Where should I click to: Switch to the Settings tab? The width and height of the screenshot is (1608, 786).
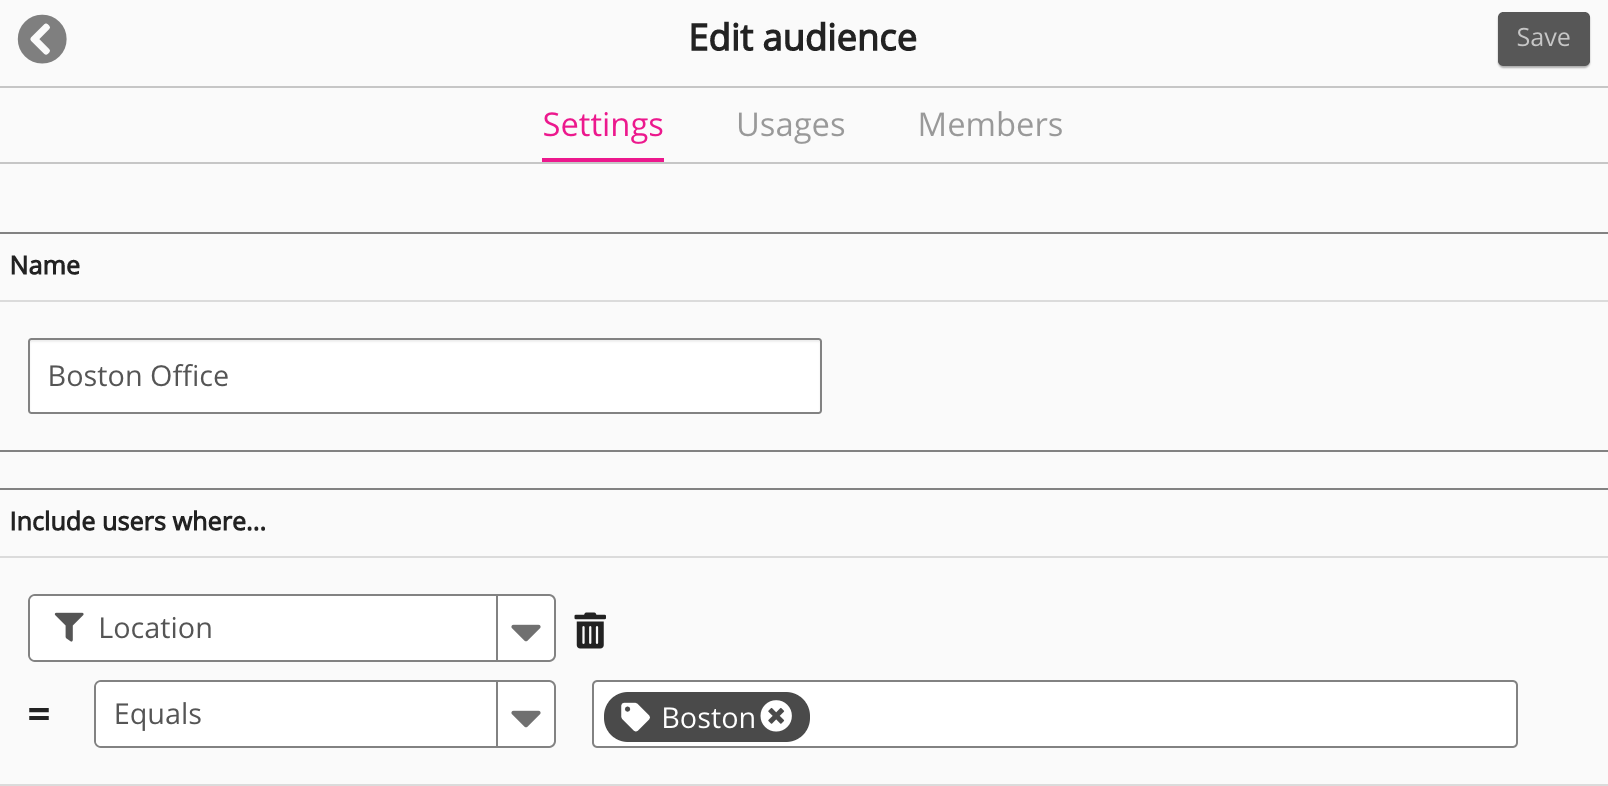click(602, 125)
